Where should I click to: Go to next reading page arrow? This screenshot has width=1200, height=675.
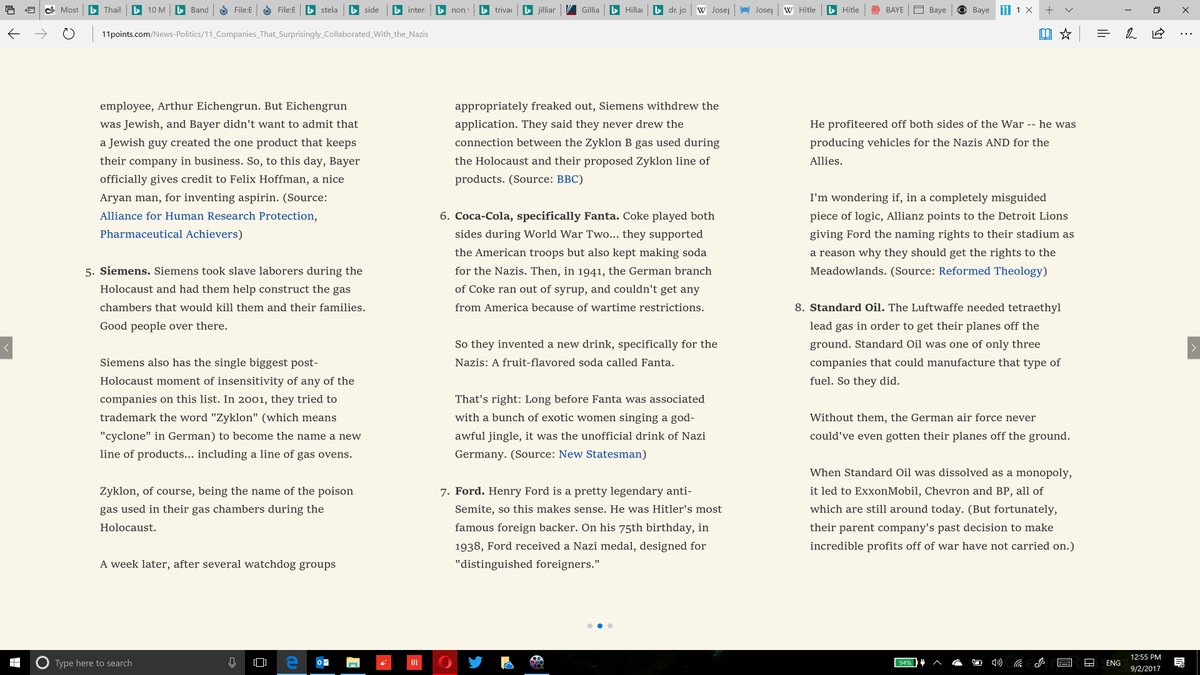pos(1192,347)
